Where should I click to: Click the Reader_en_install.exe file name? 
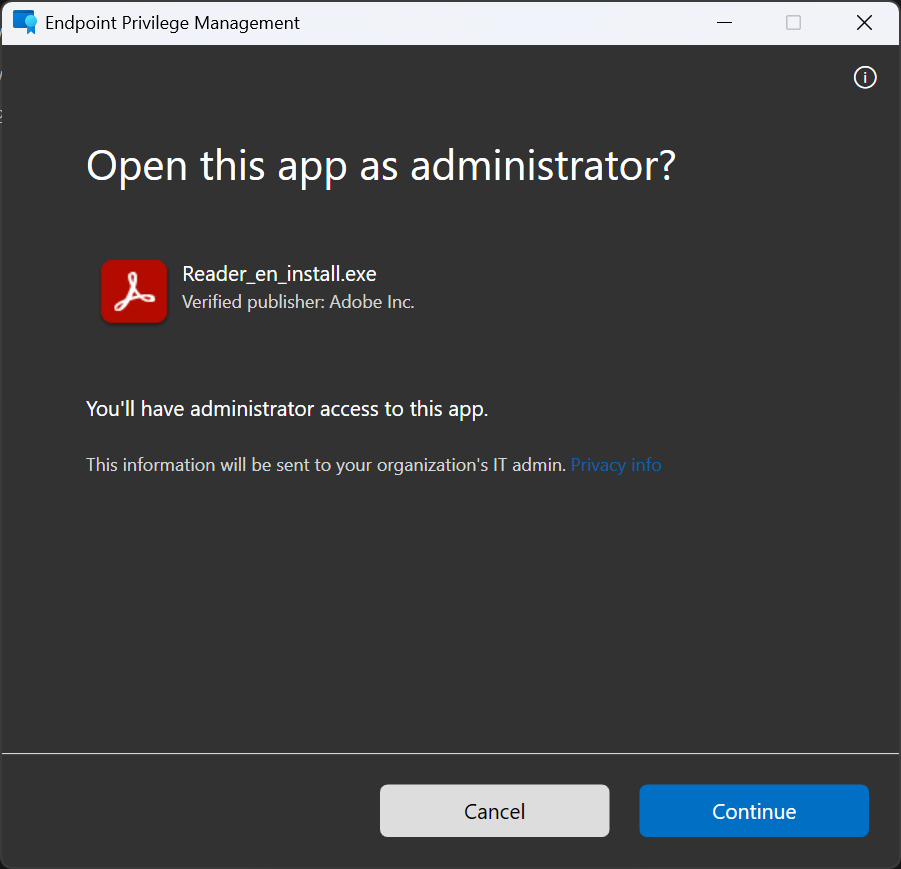pyautogui.click(x=279, y=274)
